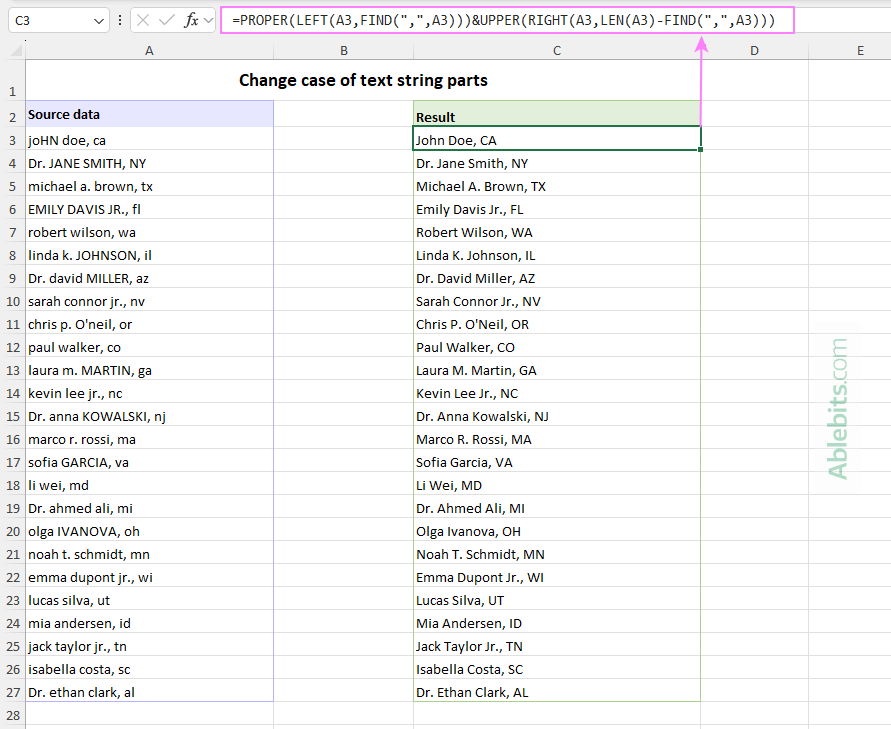Screen dimensions: 891x729
Task: Select column A header
Action: 149,50
